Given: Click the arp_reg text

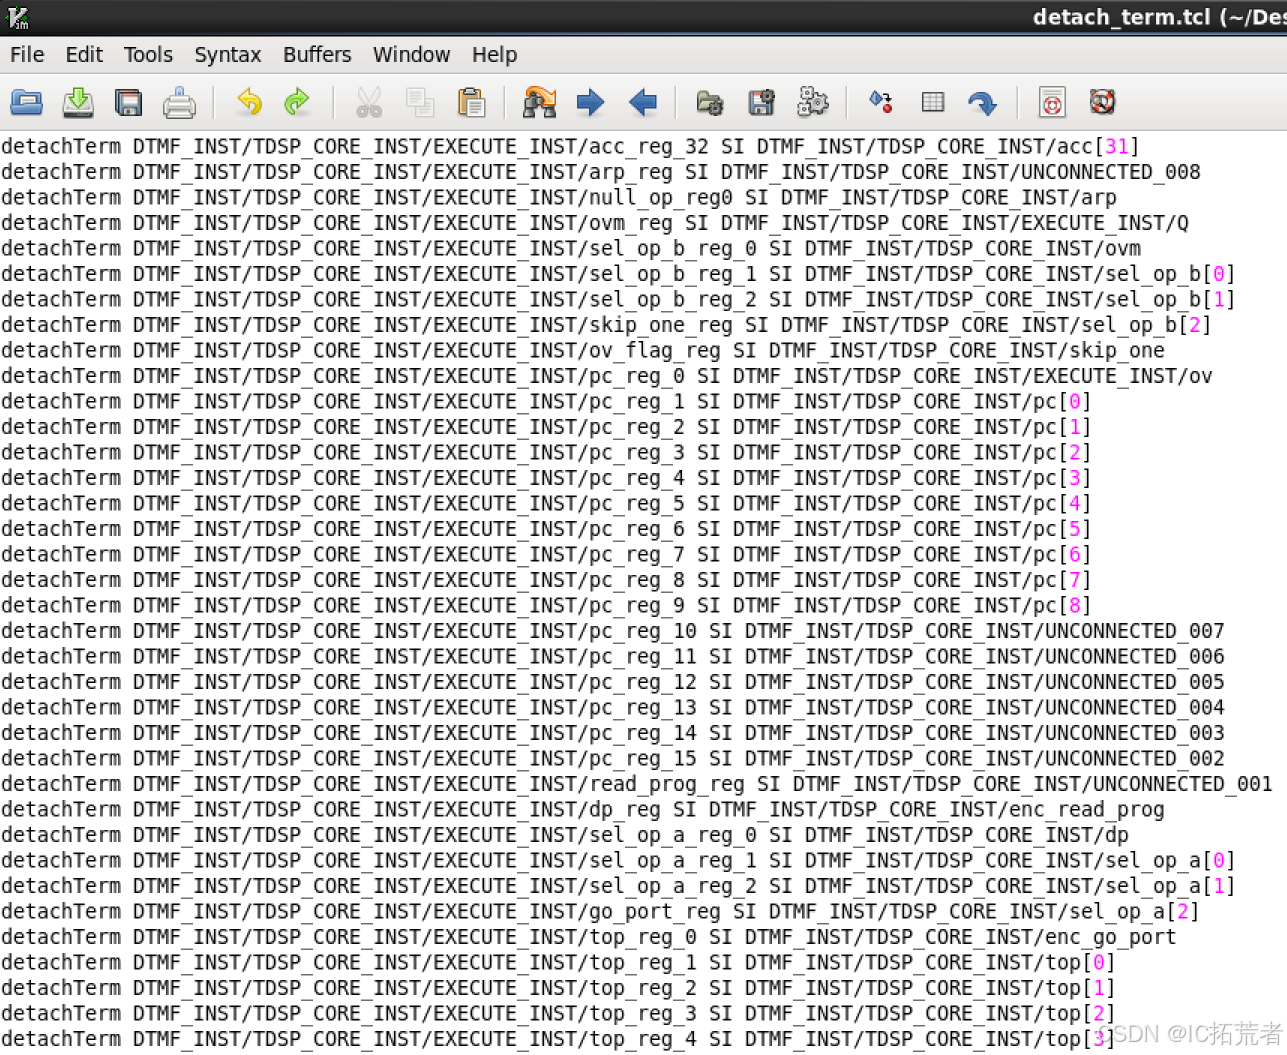Looking at the screenshot, I should pyautogui.click(x=631, y=172).
